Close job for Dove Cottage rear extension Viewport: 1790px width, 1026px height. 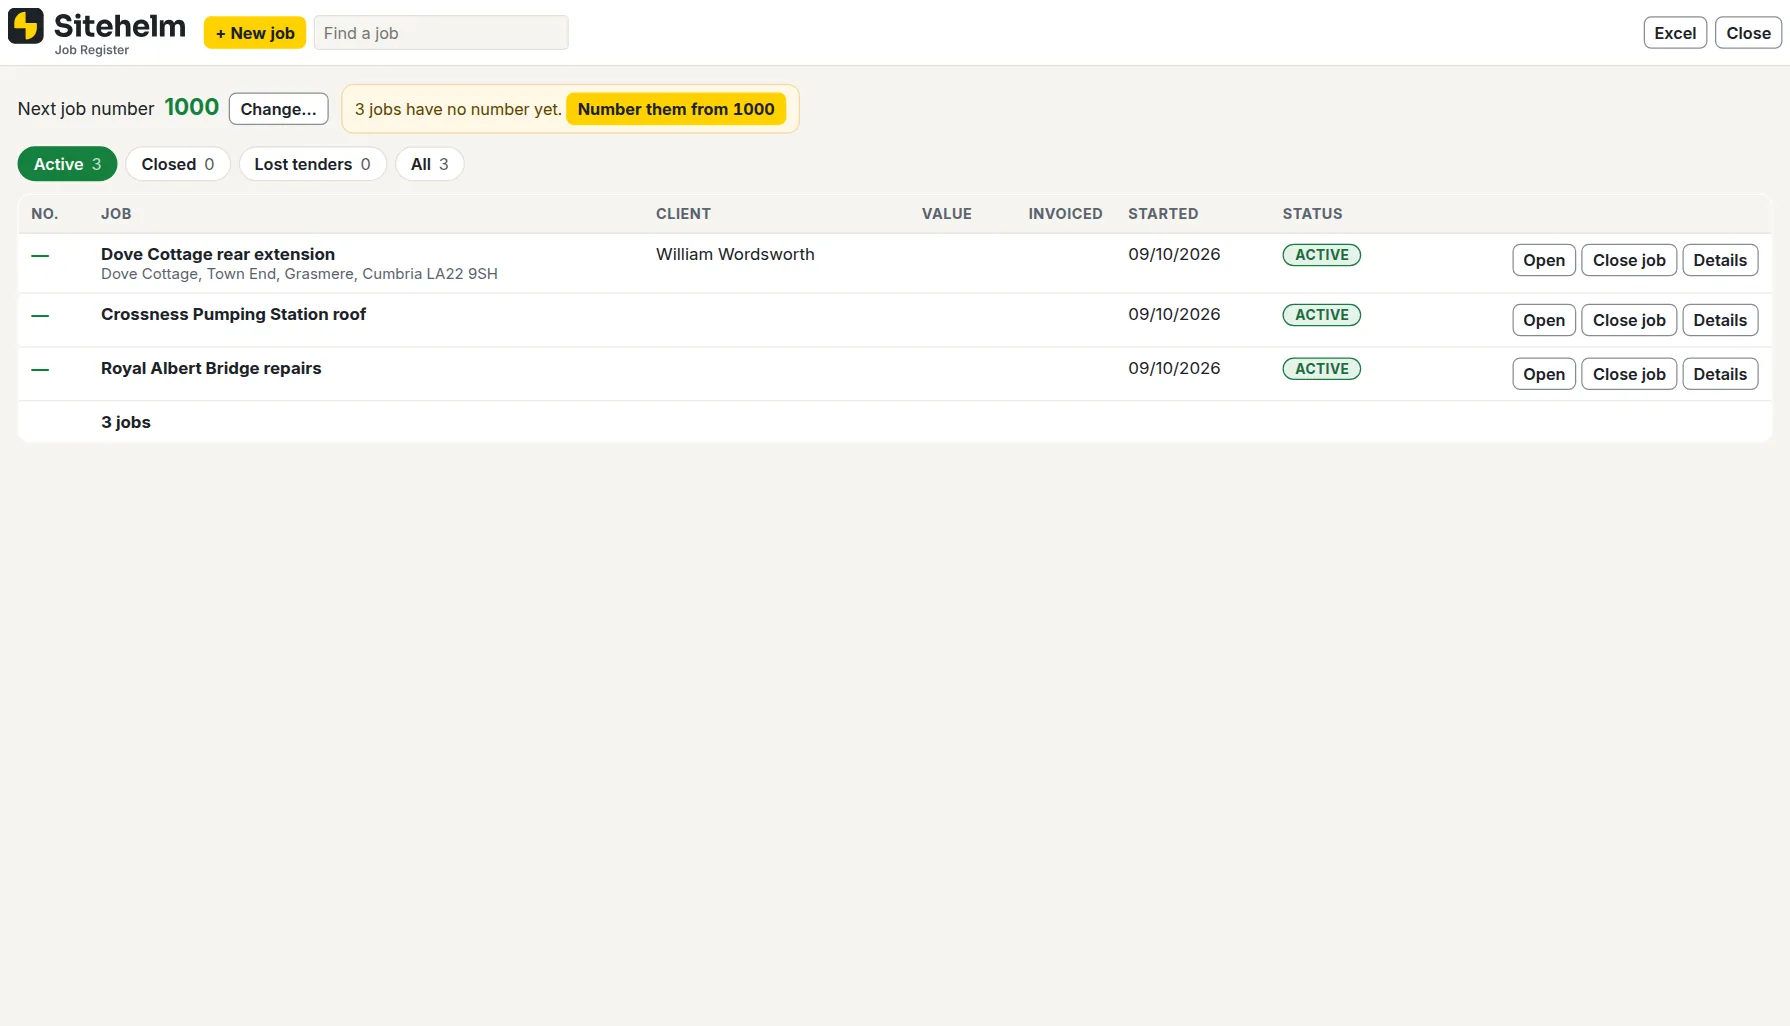tap(1629, 260)
